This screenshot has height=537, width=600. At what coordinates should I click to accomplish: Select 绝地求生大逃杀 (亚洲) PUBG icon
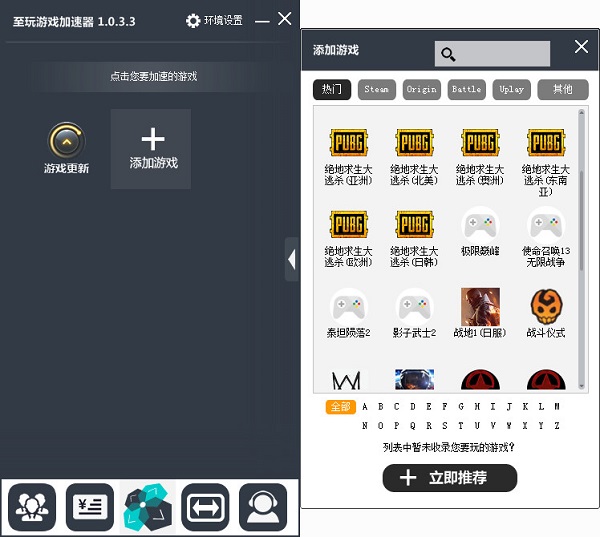click(349, 142)
